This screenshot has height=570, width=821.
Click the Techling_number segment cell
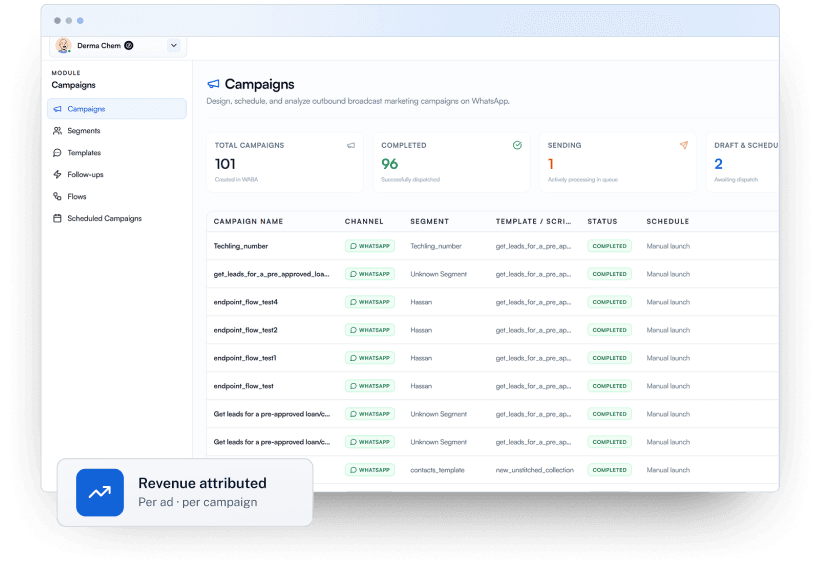pyautogui.click(x=436, y=247)
